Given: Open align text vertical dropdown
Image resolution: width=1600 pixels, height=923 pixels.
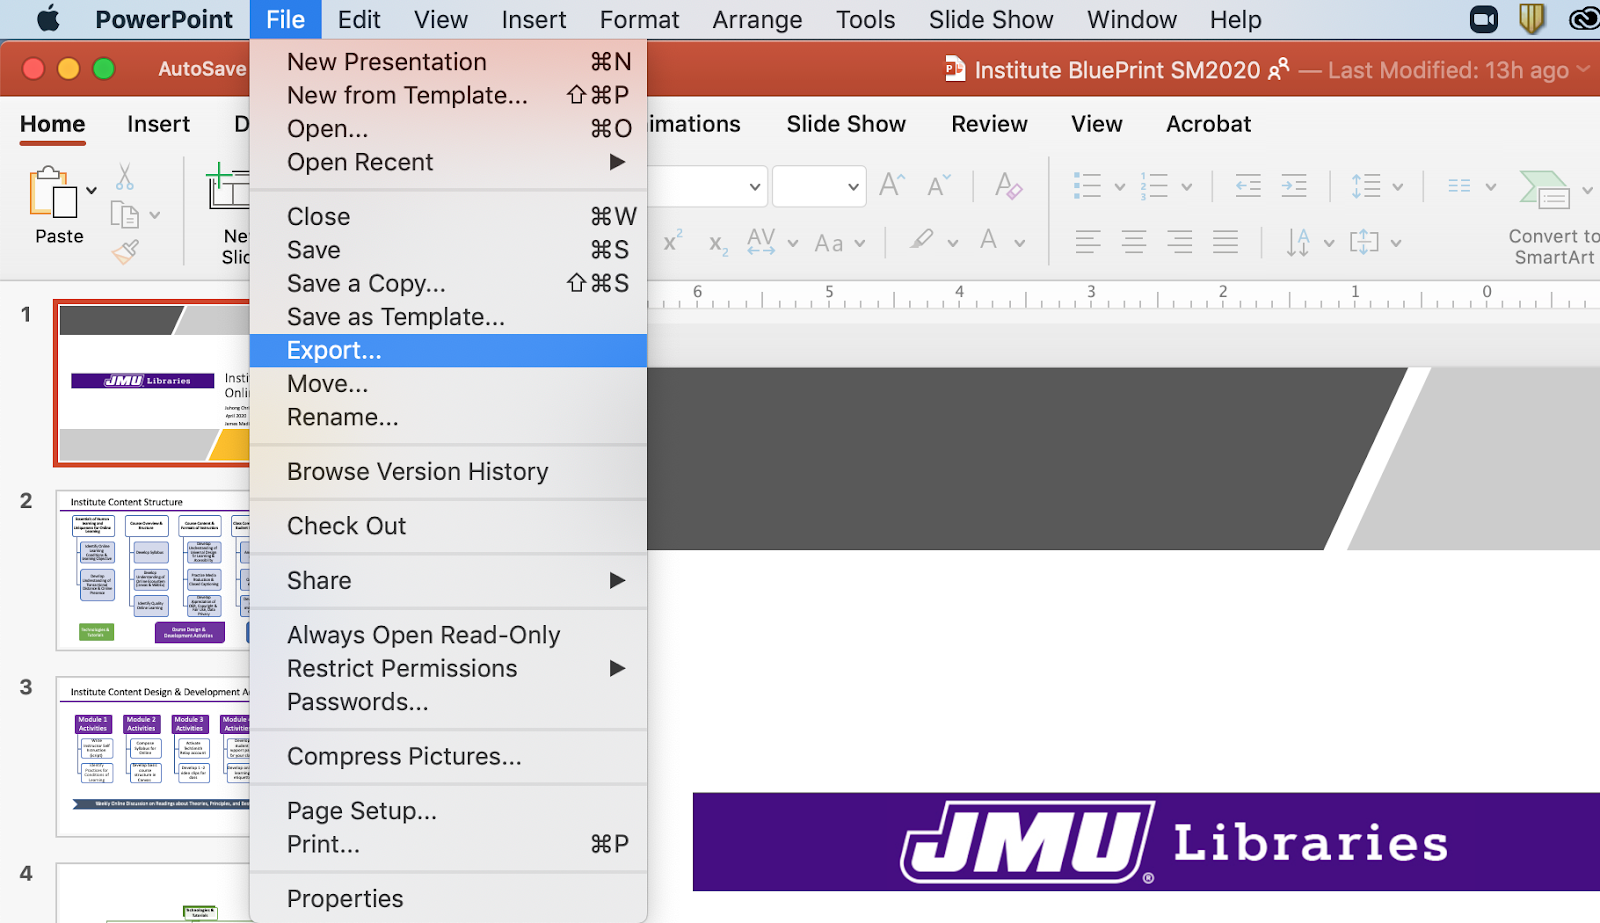Looking at the screenshot, I should [x=1396, y=243].
